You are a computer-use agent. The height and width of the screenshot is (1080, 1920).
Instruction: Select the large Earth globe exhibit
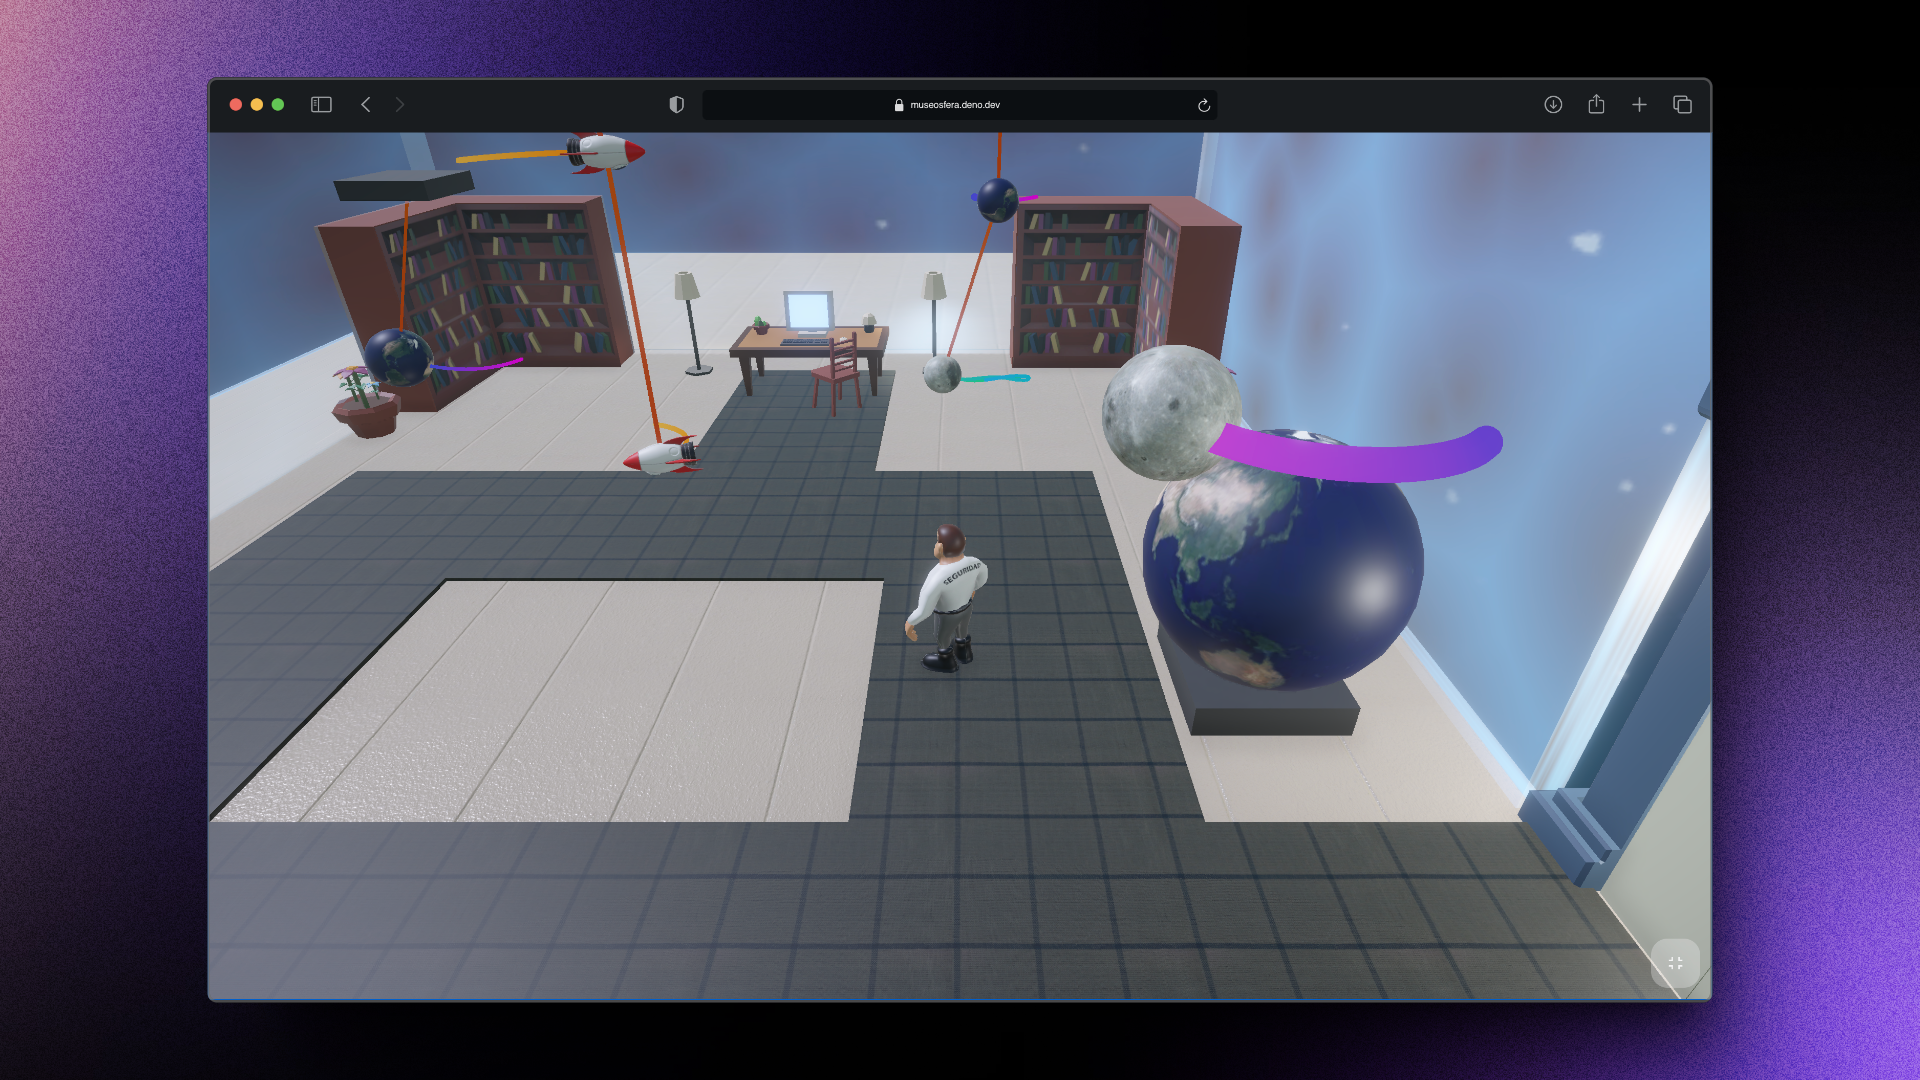pyautogui.click(x=1281, y=580)
